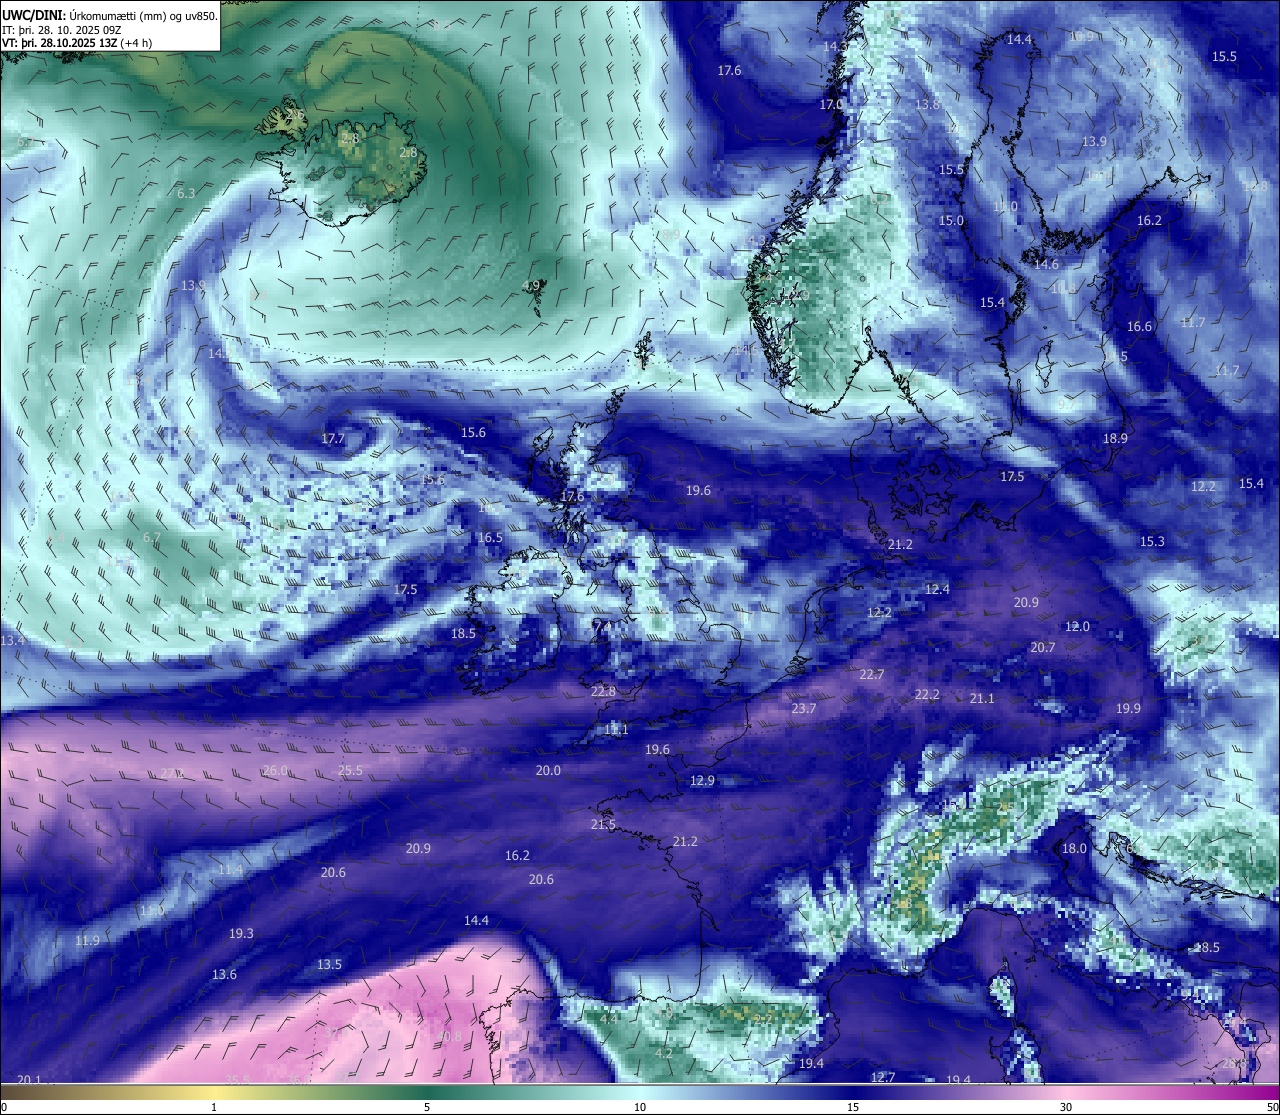The height and width of the screenshot is (1115, 1280).
Task: Click the map value '12.0'
Action: [1077, 626]
